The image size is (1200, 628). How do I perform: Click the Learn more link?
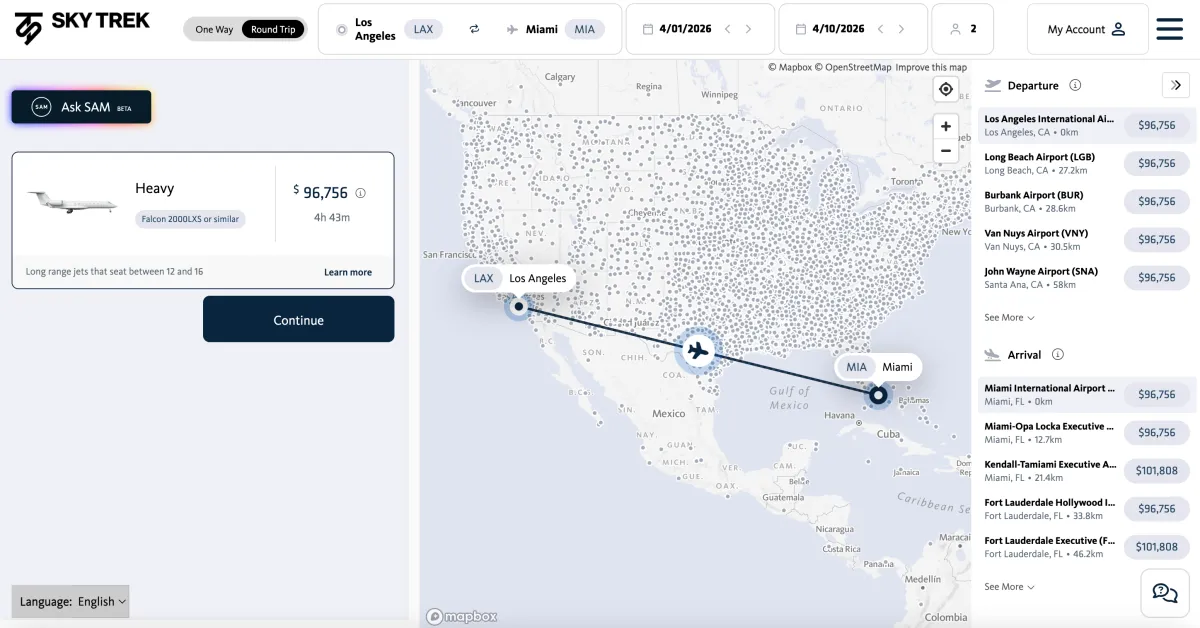(x=348, y=272)
